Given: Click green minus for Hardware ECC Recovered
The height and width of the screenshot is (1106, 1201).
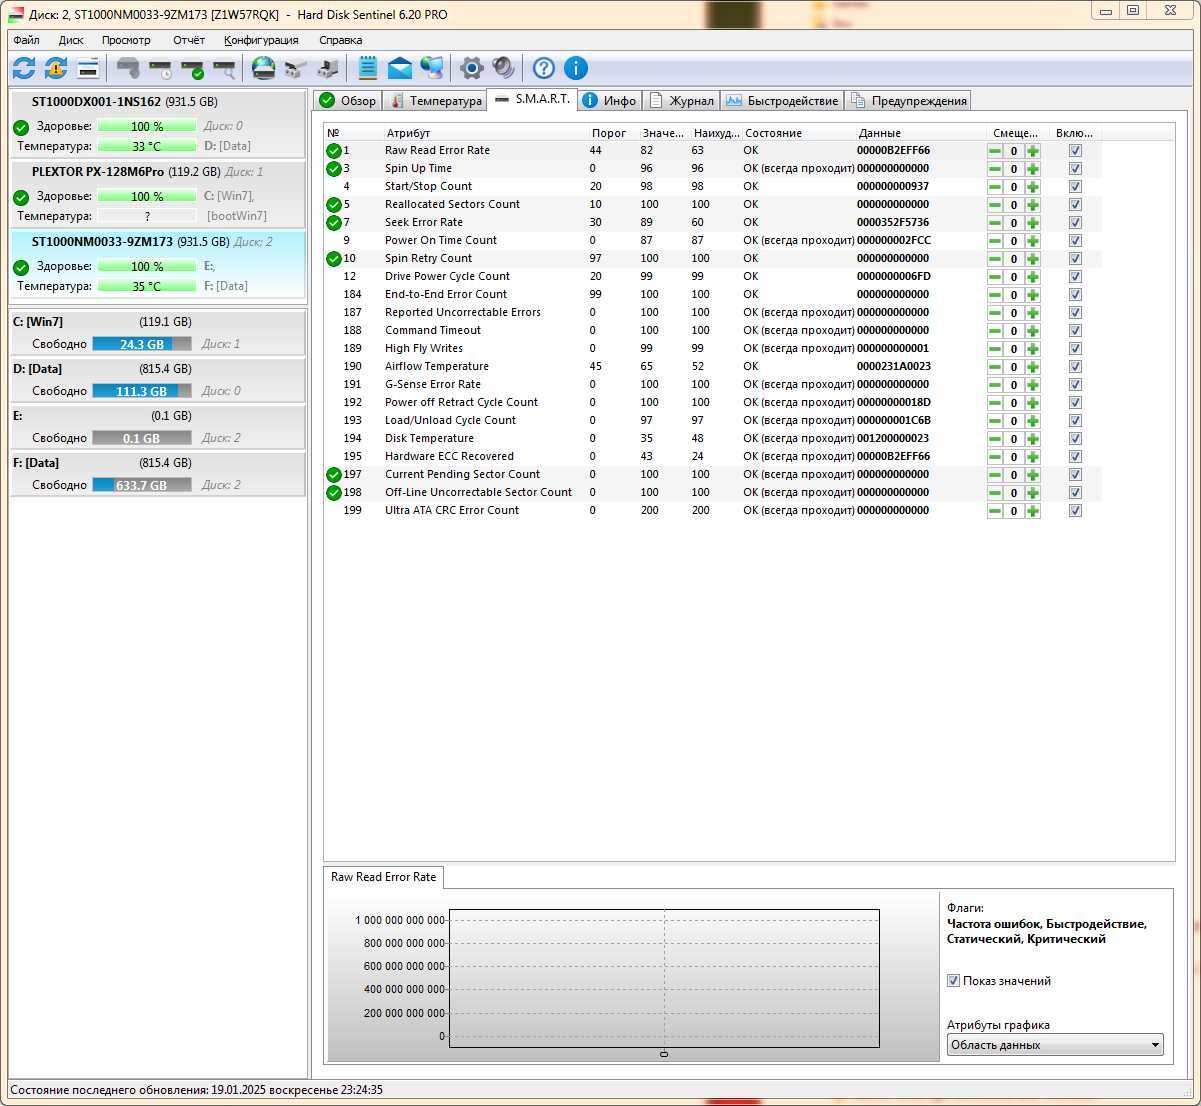Looking at the screenshot, I should 995,457.
